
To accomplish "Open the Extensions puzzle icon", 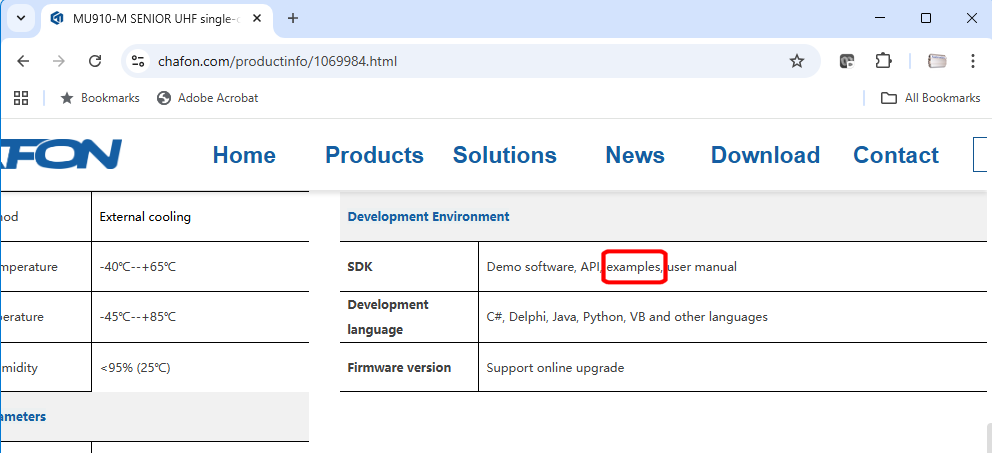I will [883, 61].
